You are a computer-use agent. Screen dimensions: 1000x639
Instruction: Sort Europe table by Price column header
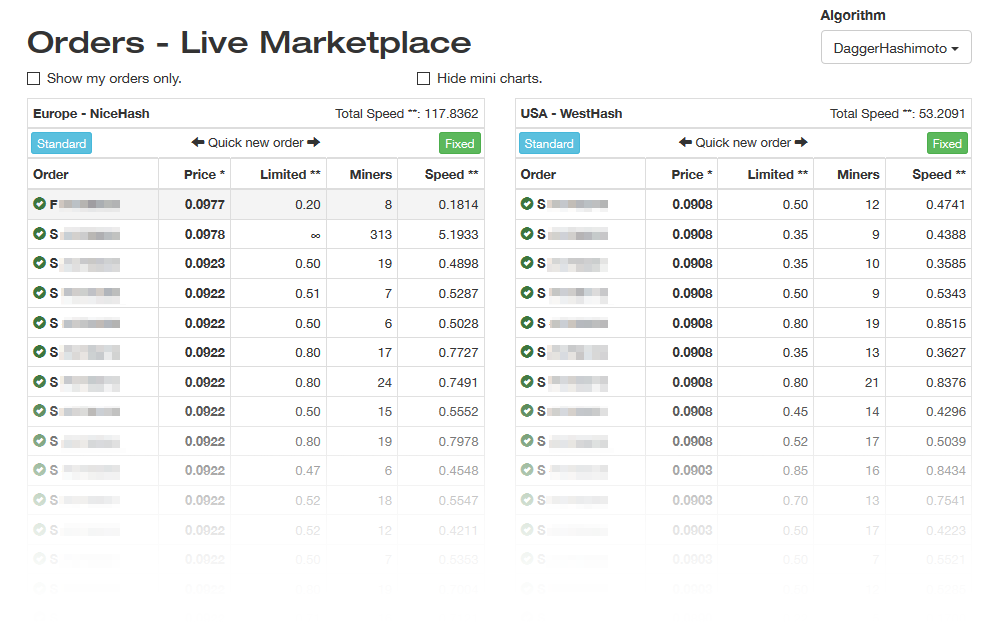pos(204,174)
